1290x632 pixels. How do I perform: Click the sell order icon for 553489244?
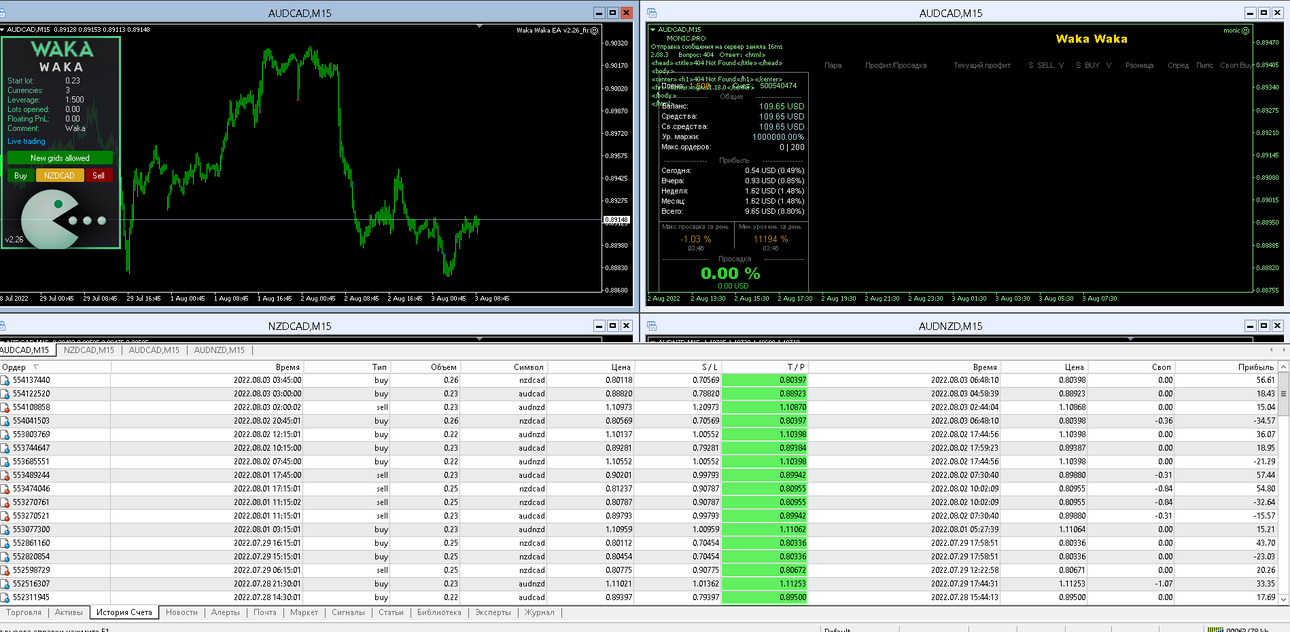[x=6, y=475]
